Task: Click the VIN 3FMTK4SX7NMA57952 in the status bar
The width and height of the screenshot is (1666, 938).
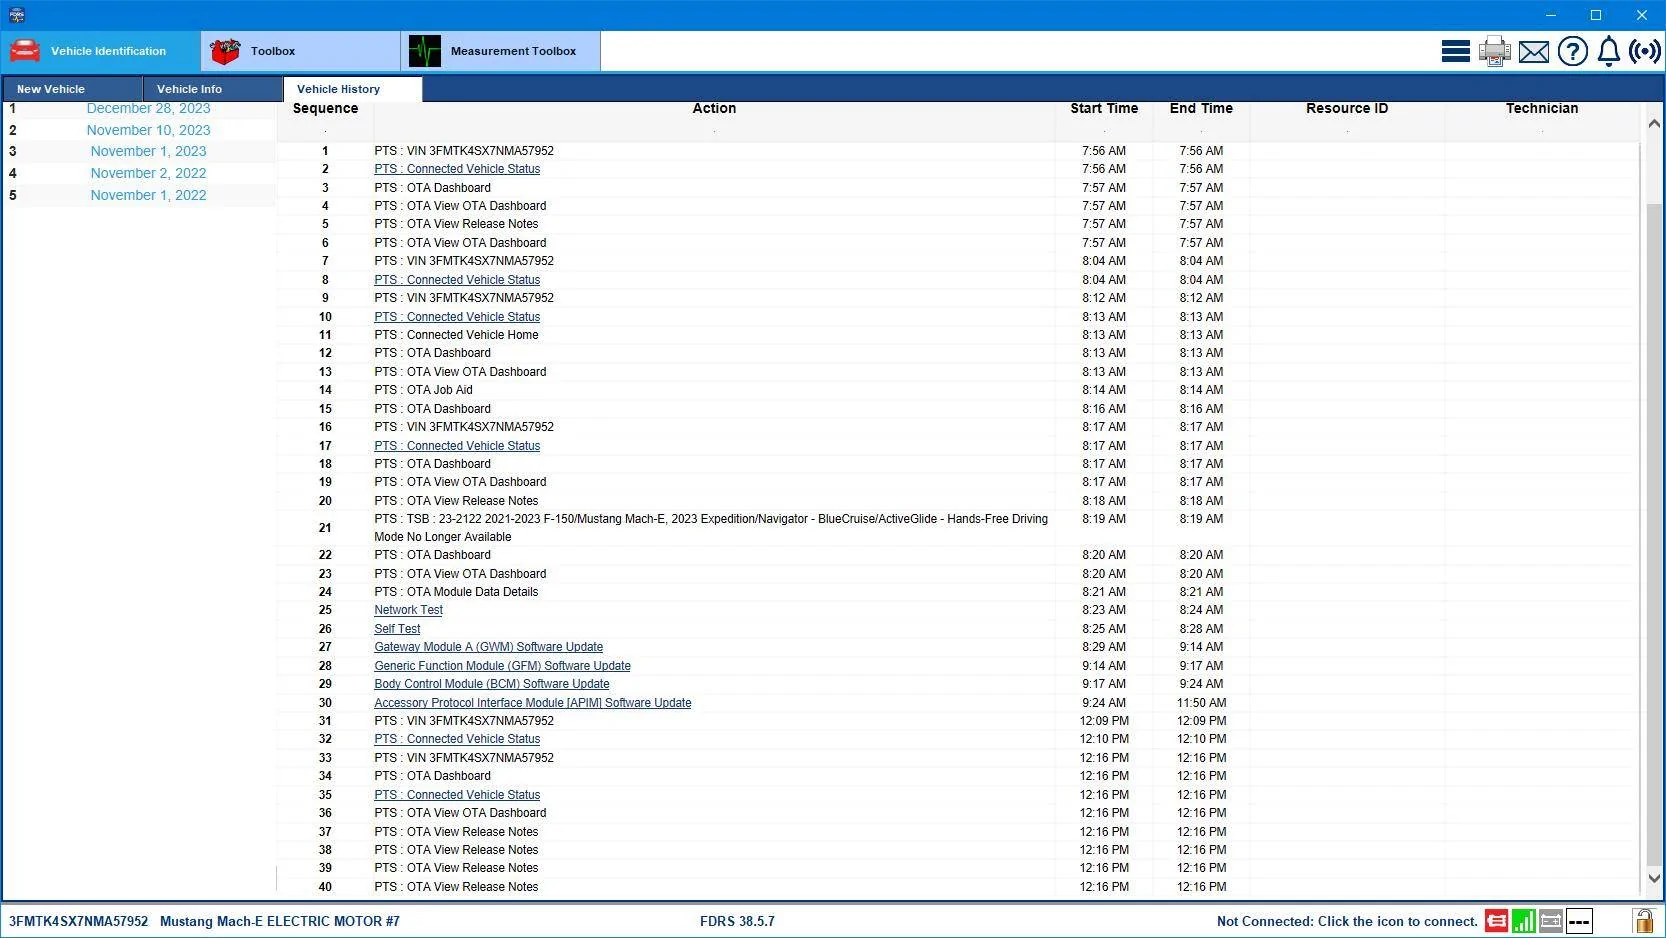Action: 78,922
